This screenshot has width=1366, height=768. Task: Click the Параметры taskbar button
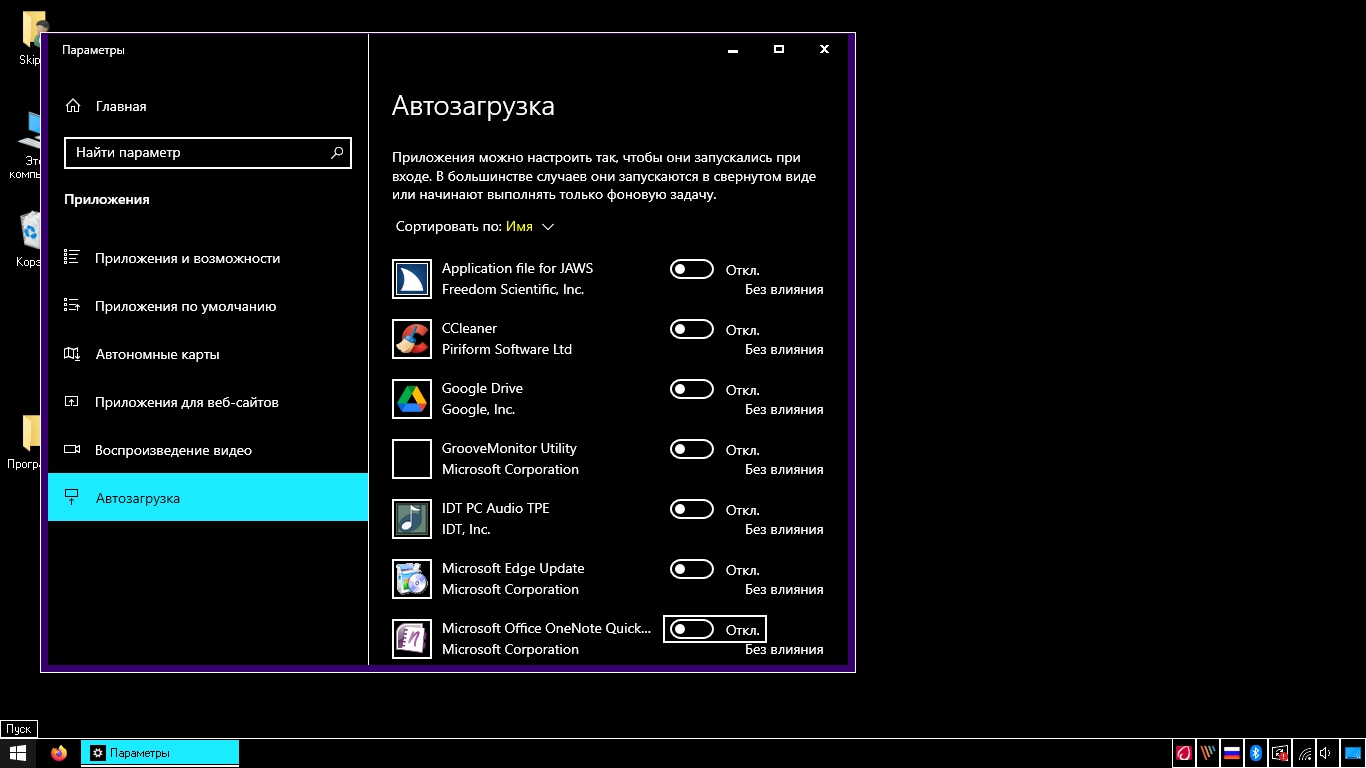click(160, 753)
